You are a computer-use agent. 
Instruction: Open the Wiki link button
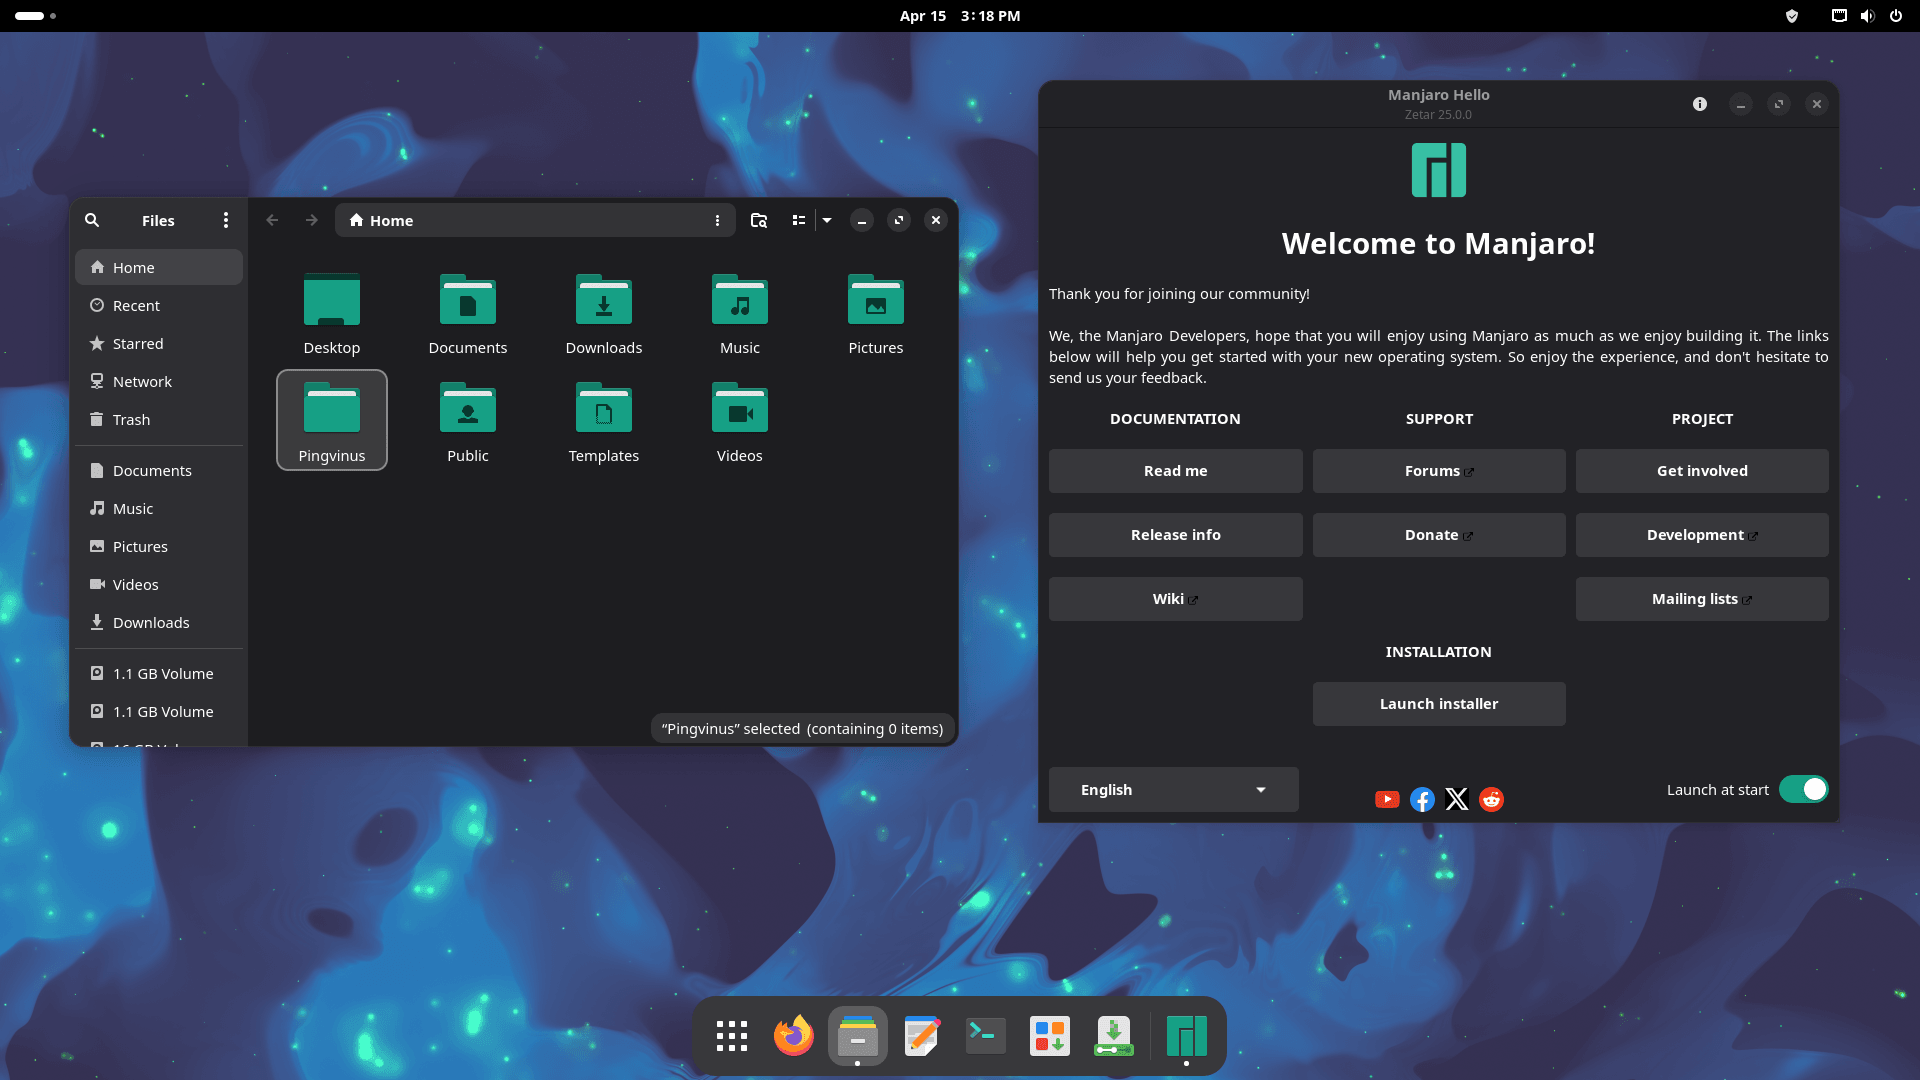(x=1175, y=599)
